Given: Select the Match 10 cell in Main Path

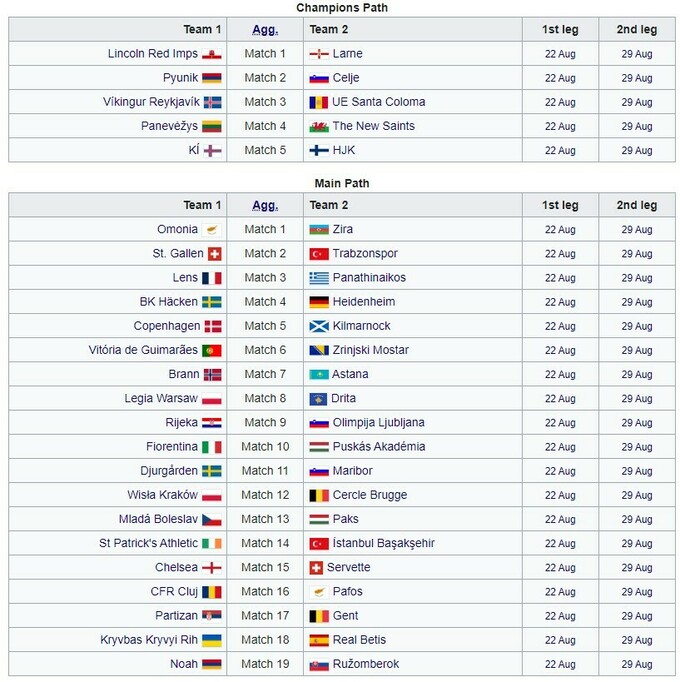Looking at the screenshot, I should pyautogui.click(x=265, y=447).
